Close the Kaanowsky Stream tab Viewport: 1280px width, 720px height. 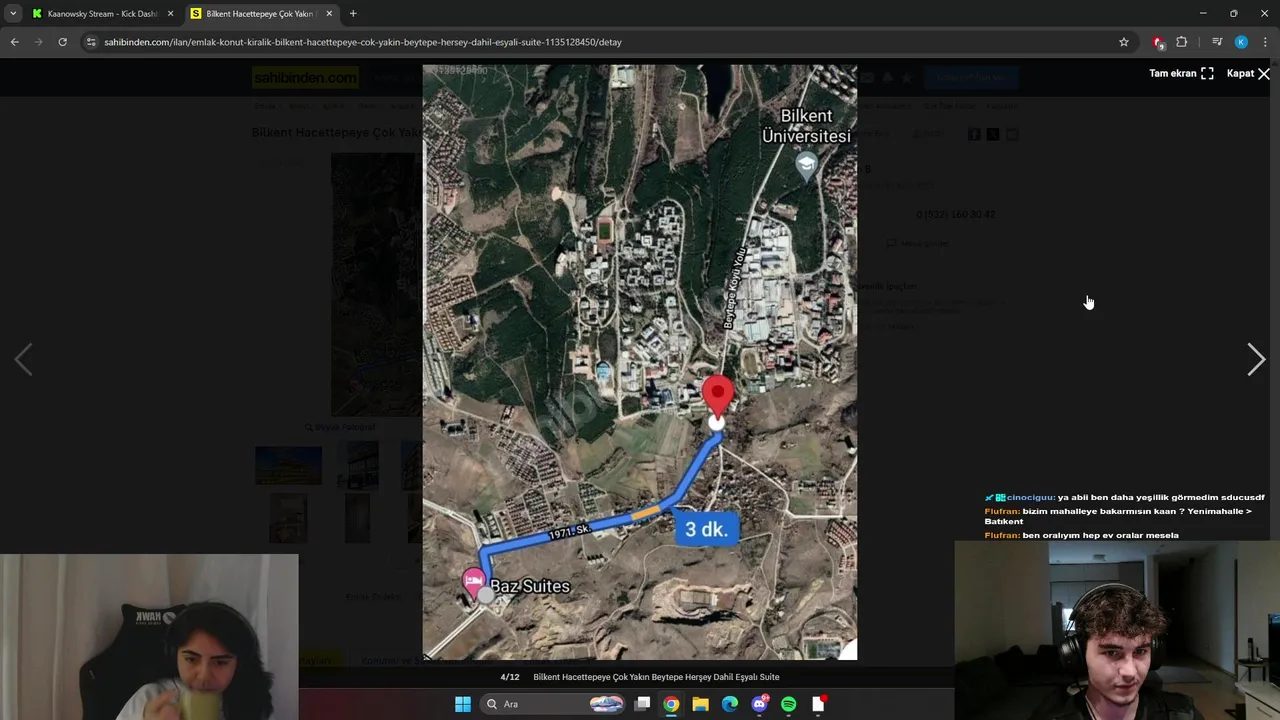[x=170, y=14]
